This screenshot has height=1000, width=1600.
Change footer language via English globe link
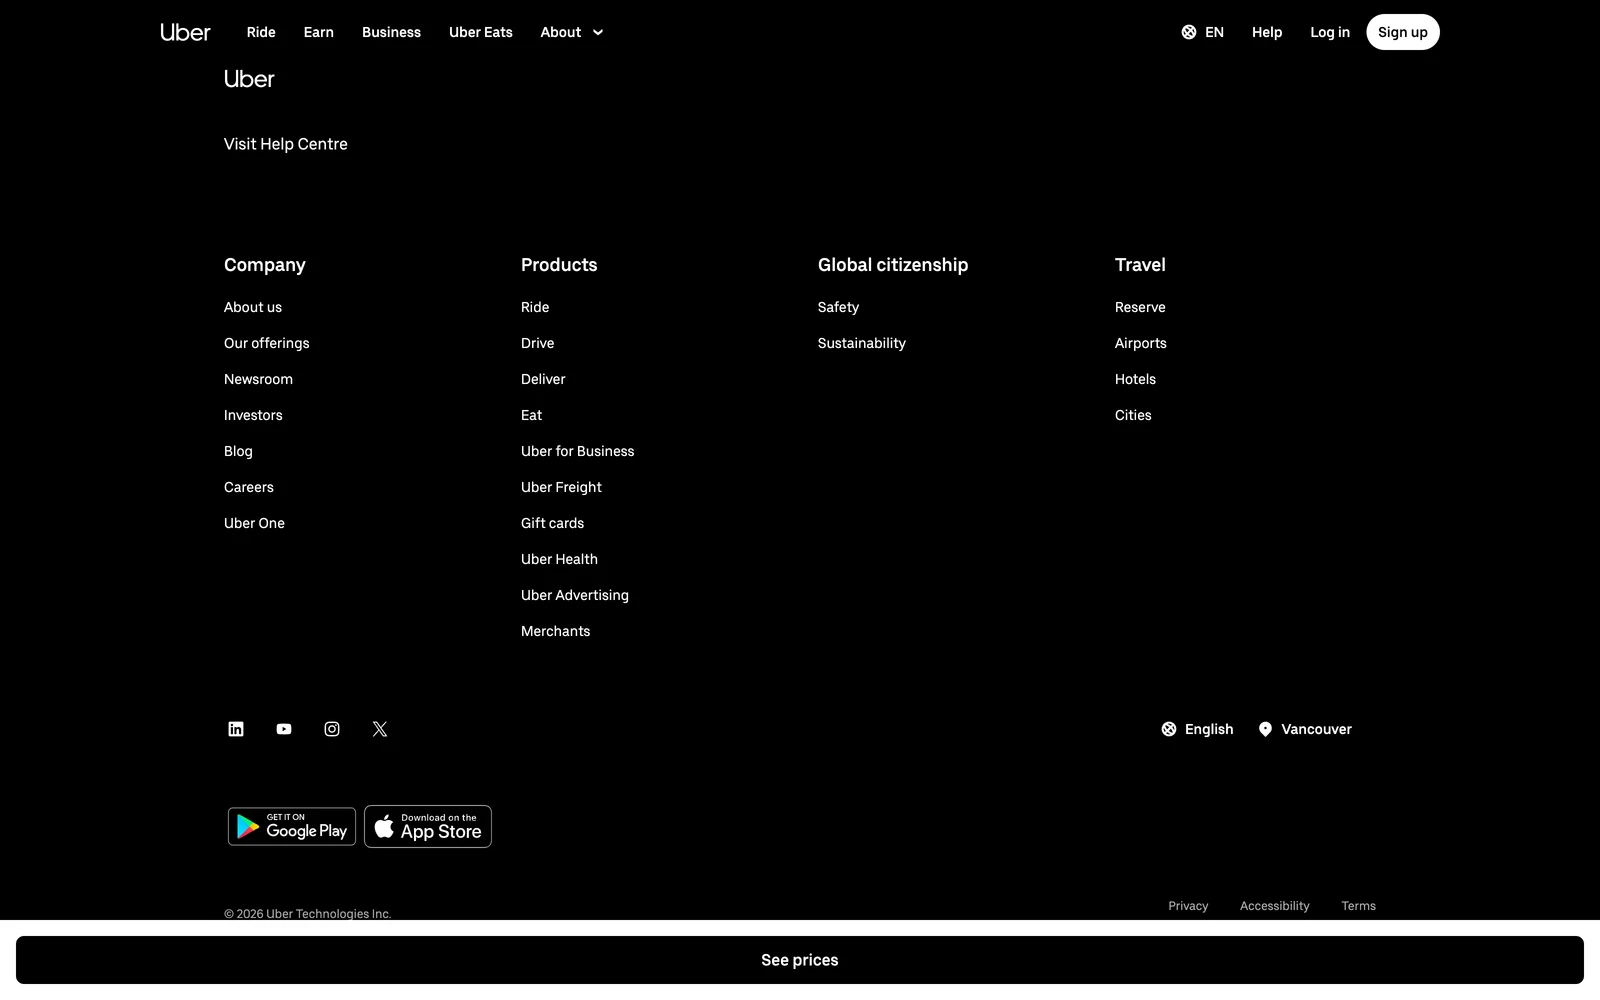[1197, 729]
